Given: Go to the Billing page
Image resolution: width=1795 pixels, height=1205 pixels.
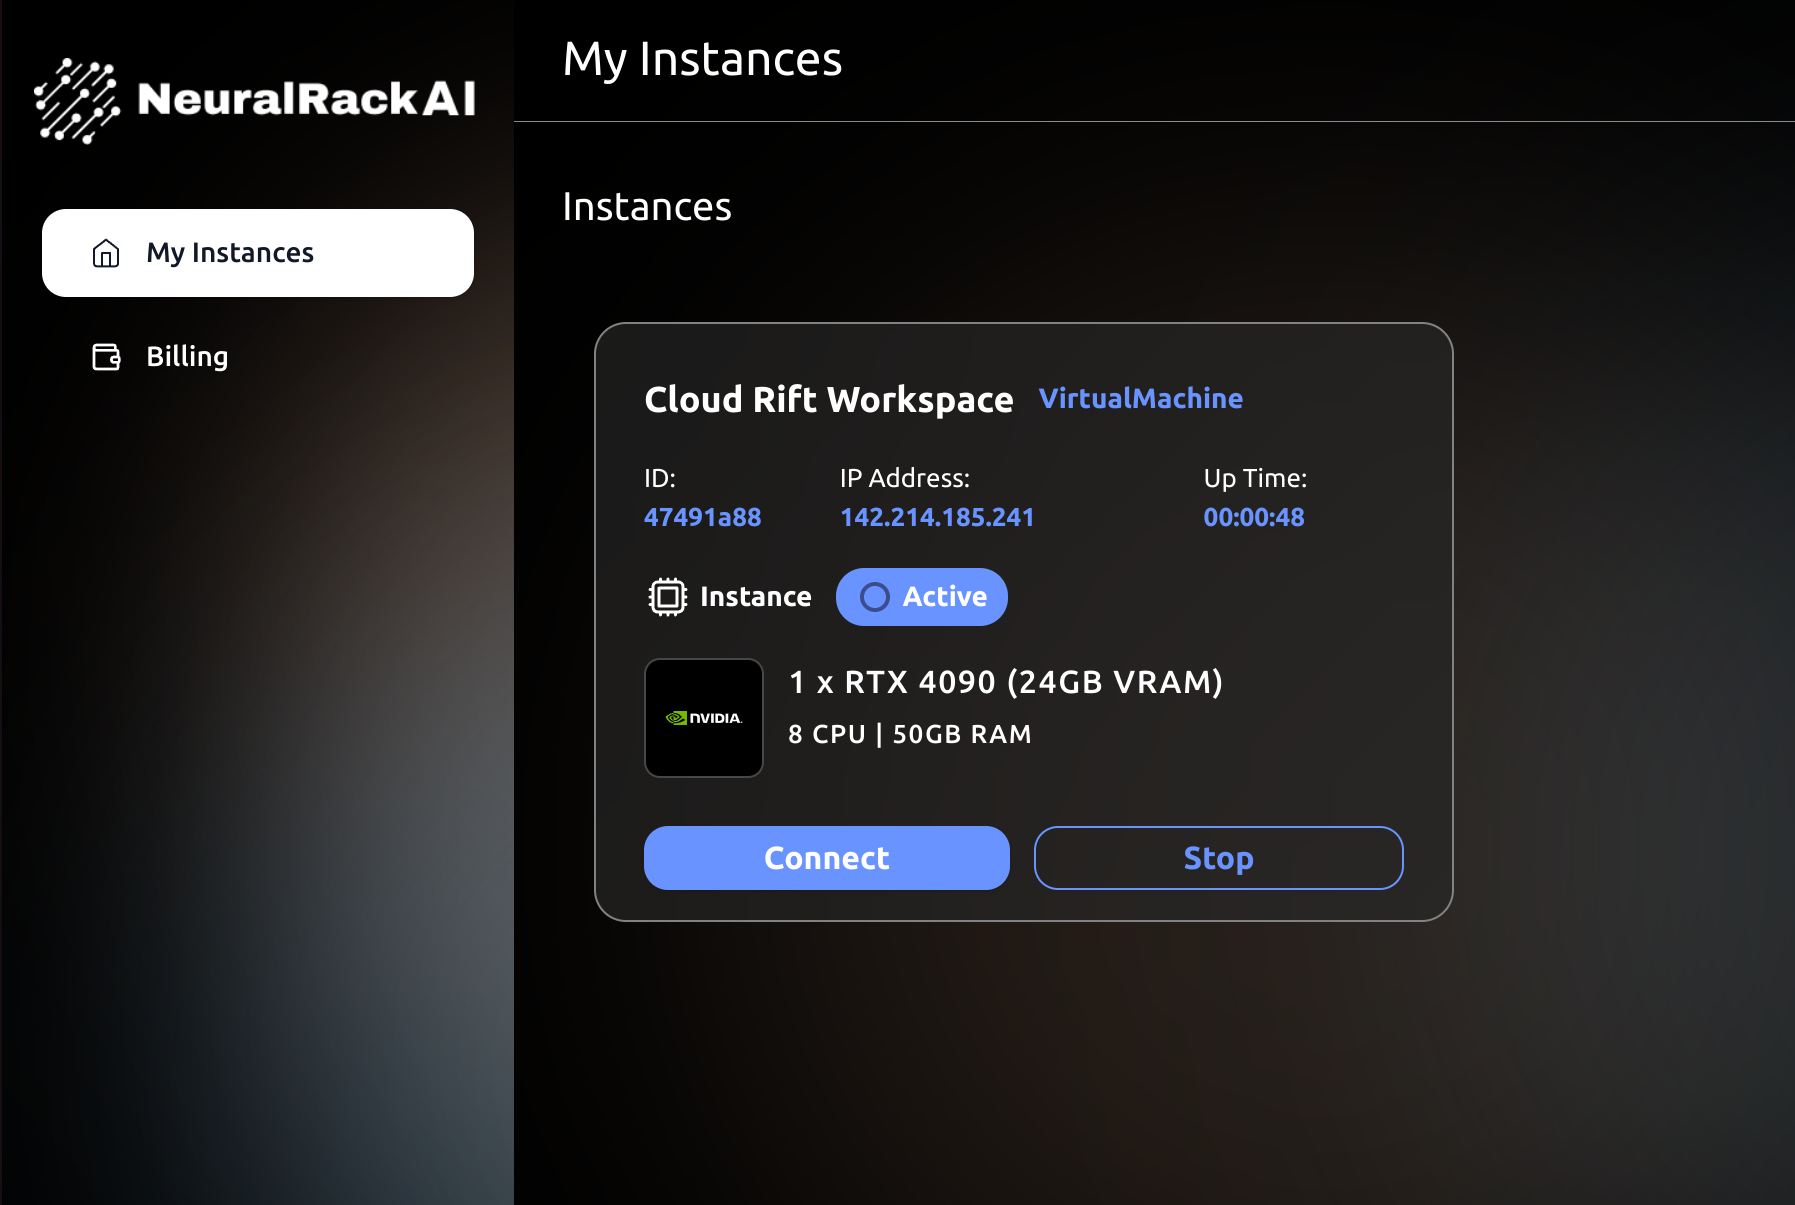Looking at the screenshot, I should point(187,357).
